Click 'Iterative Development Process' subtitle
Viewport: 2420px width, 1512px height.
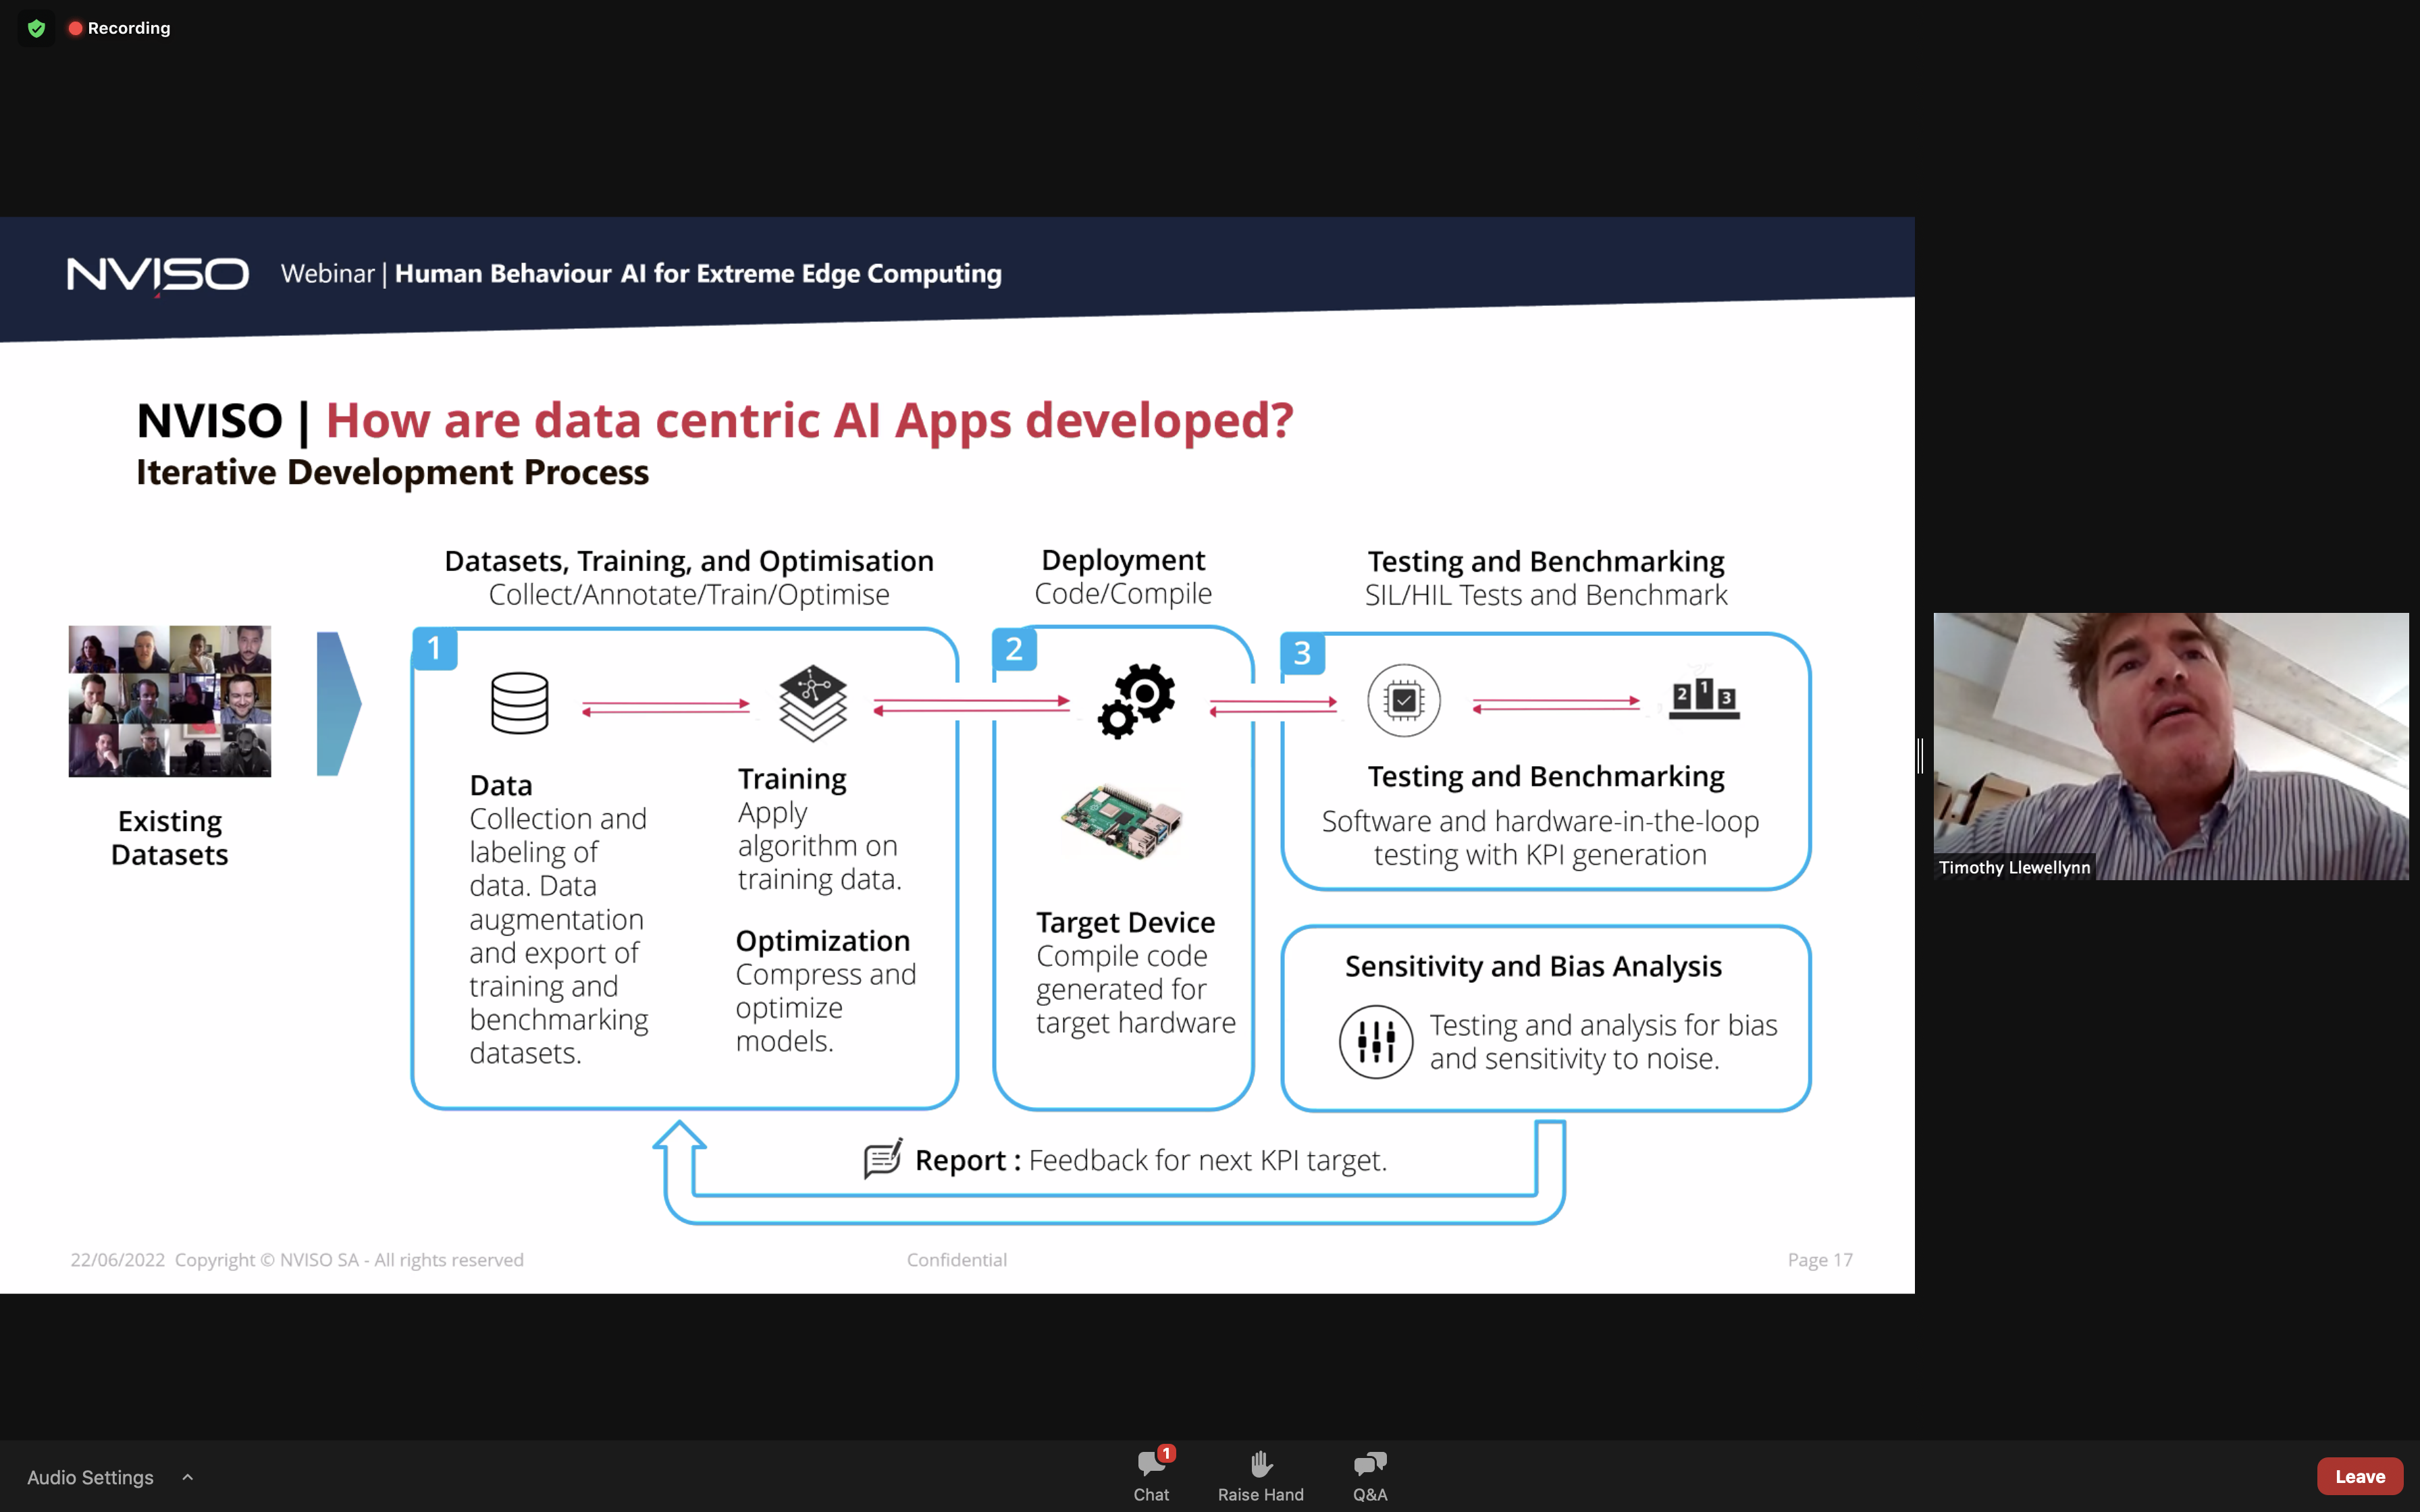[392, 473]
